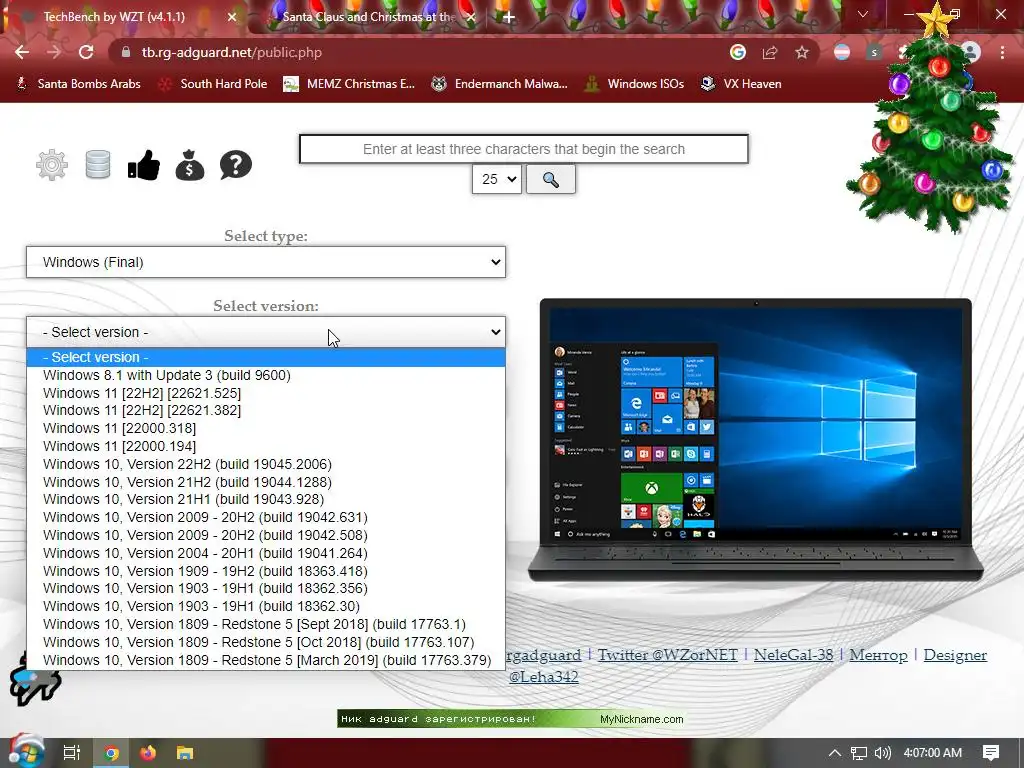The image size is (1024, 768).
Task: Select Windows 10 2004 build 19041.264
Action: (266, 553)
